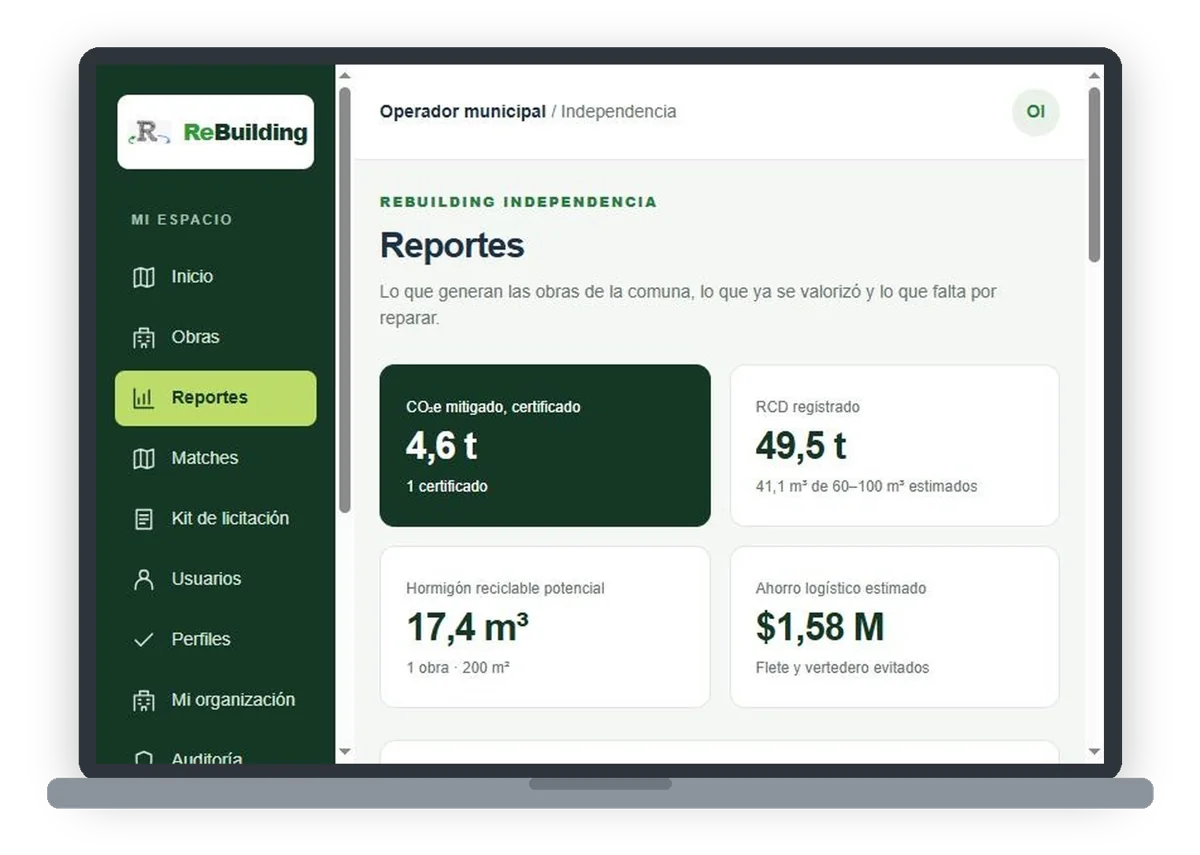
Task: Go to Inicio in the sidebar
Action: pos(215,277)
